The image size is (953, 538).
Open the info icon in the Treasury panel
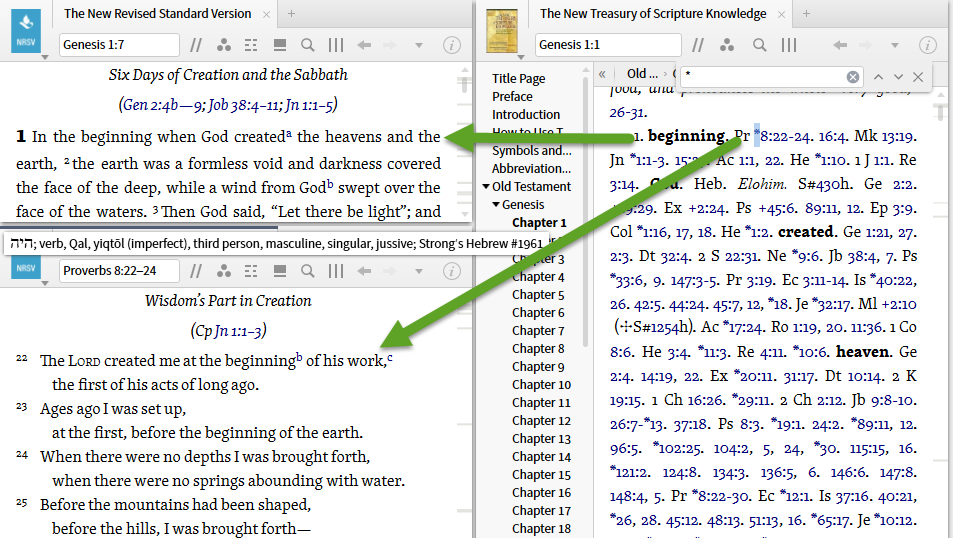[927, 45]
